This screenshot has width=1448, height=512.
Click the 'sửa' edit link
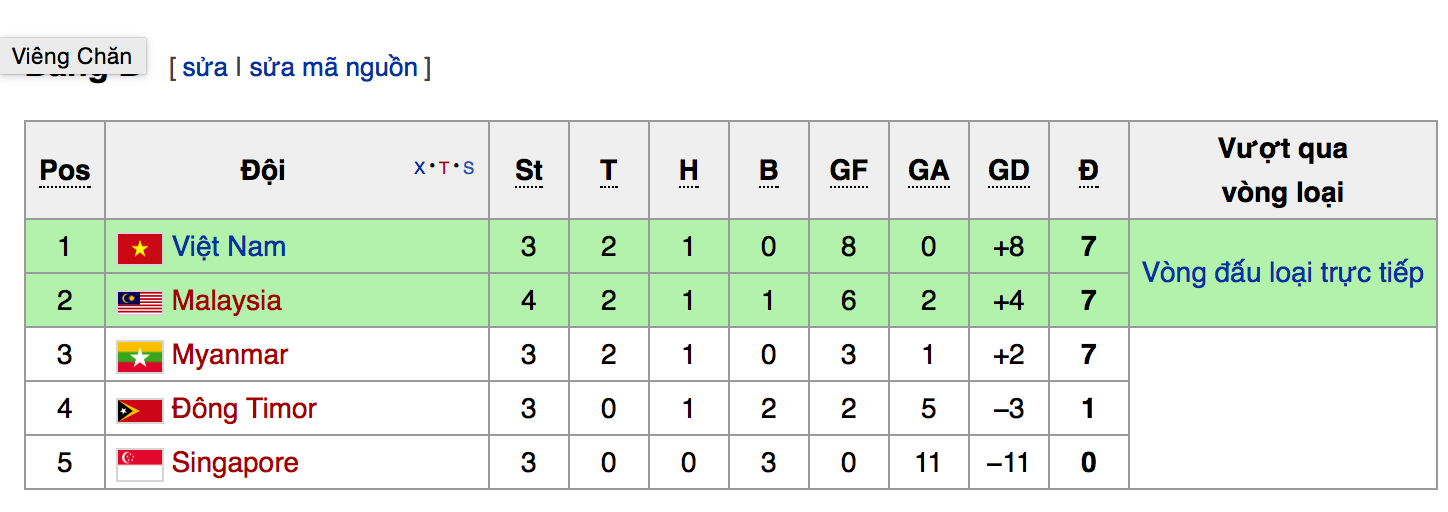click(204, 68)
